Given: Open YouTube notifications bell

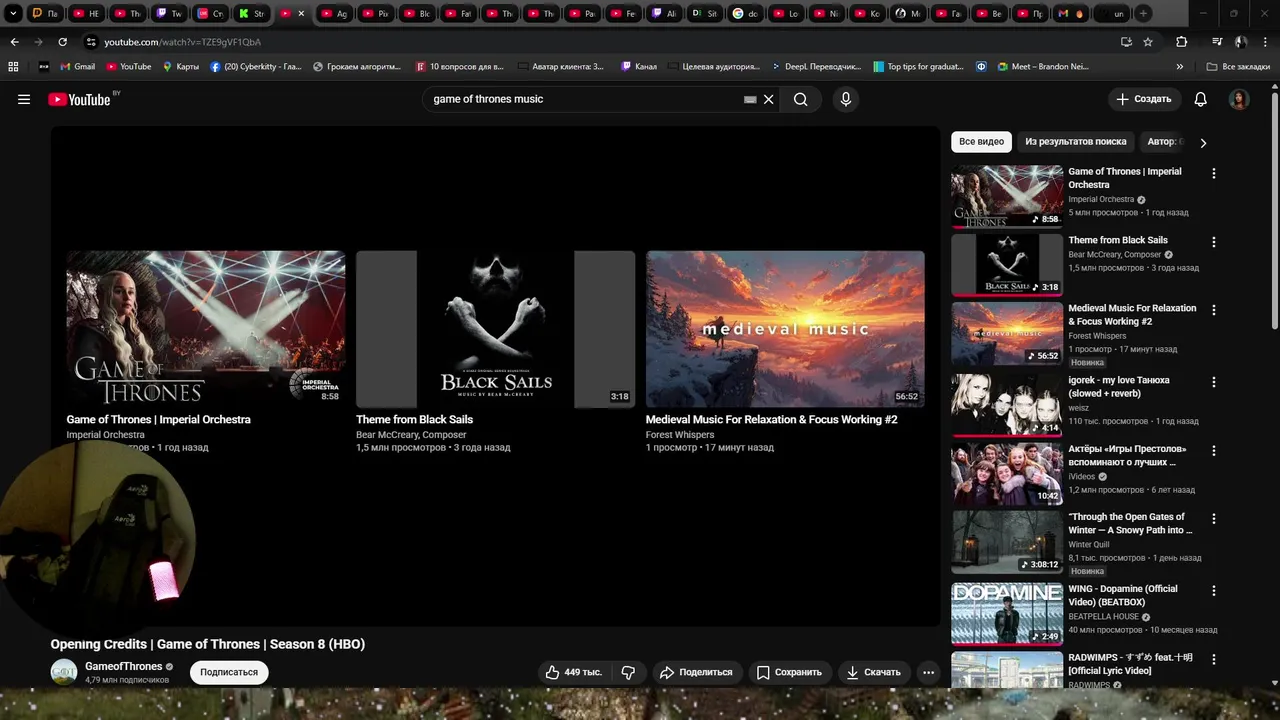Looking at the screenshot, I should [x=1201, y=99].
